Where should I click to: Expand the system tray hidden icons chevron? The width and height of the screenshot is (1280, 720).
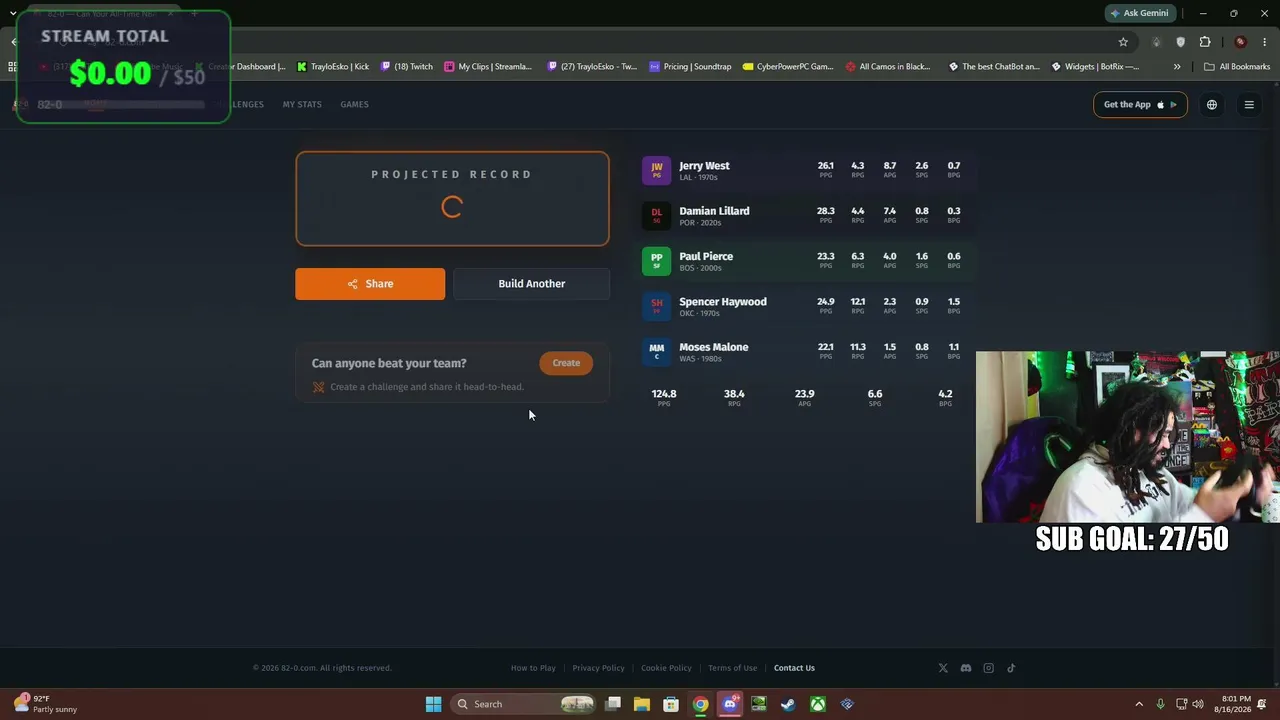1139,704
